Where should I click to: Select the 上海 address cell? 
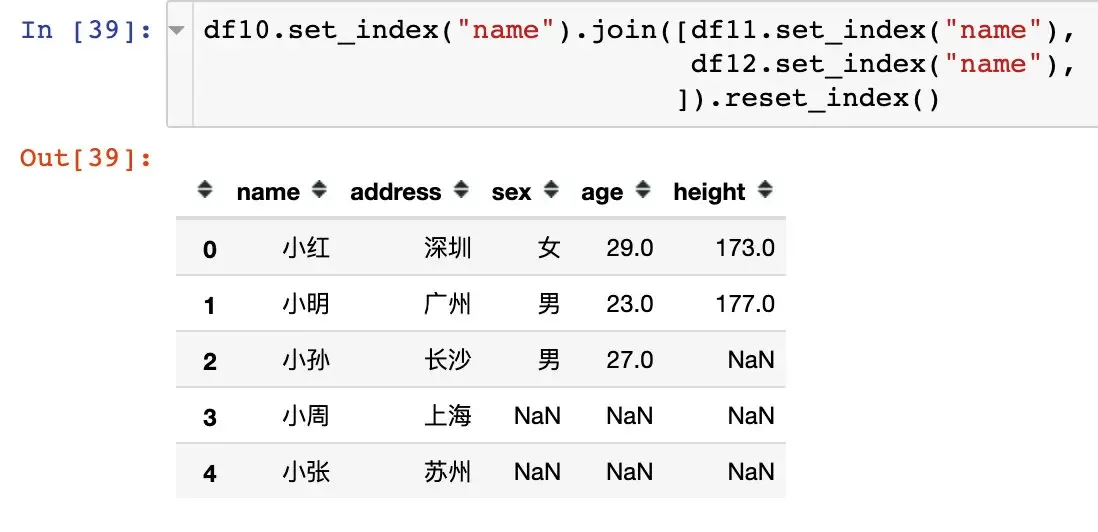point(447,416)
